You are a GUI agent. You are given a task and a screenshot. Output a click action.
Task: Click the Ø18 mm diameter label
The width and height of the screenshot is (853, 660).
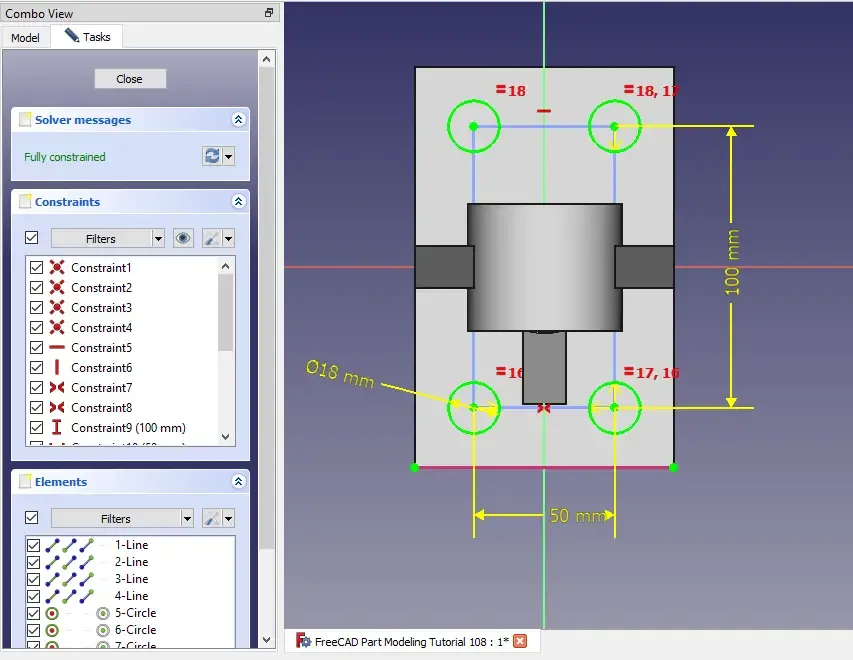coord(341,374)
